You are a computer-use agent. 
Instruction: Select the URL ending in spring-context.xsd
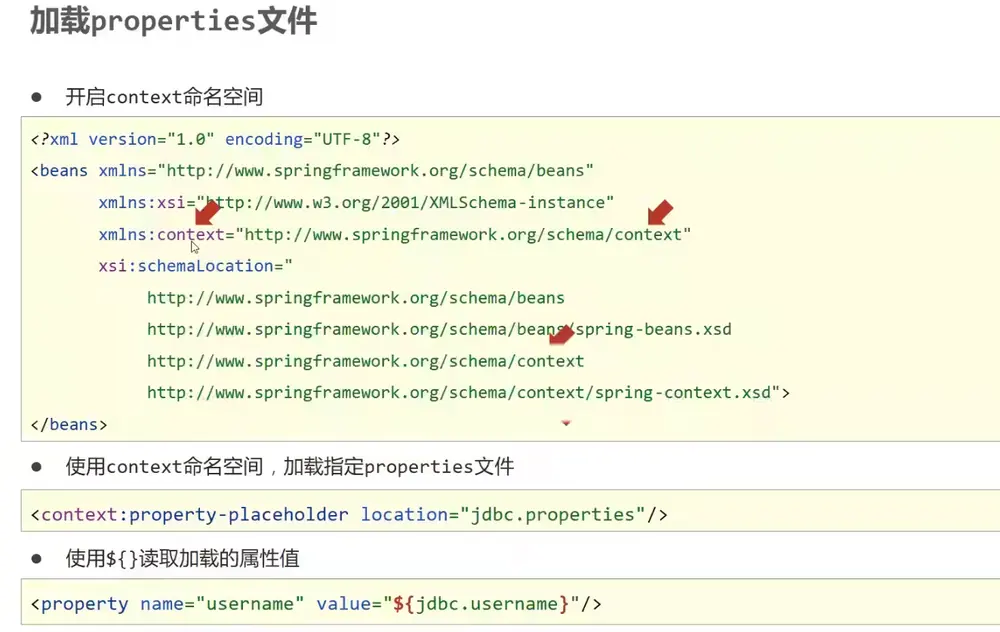[x=459, y=393]
